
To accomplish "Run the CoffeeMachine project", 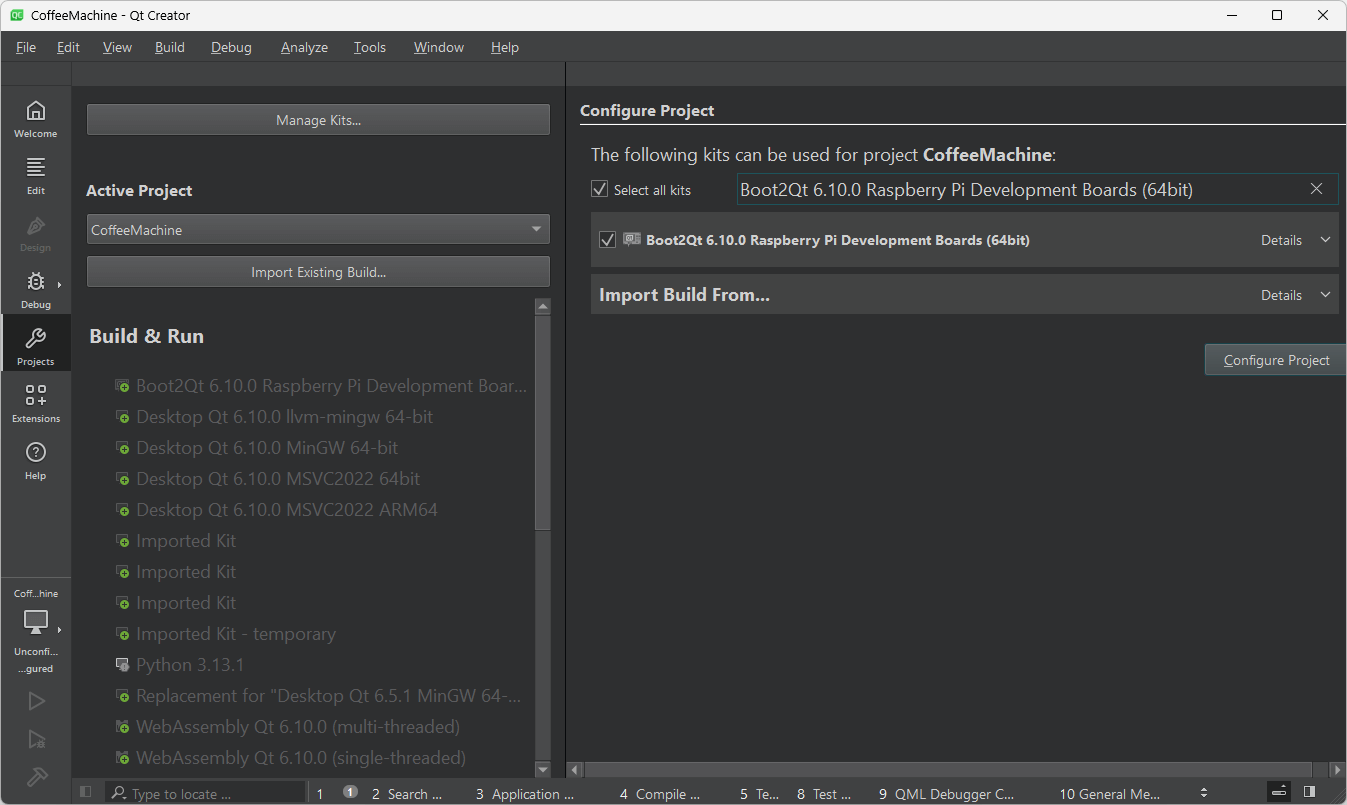I will (x=36, y=700).
